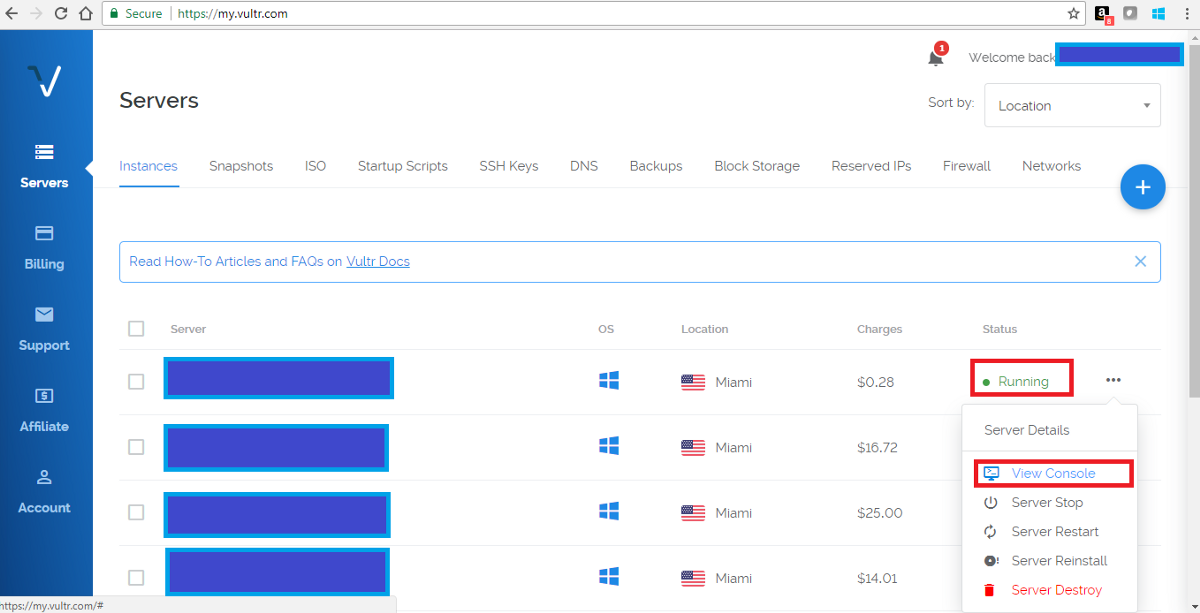Image resolution: width=1200 pixels, height=613 pixels.
Task: Open the Vultr Docs link
Action: [x=378, y=261]
